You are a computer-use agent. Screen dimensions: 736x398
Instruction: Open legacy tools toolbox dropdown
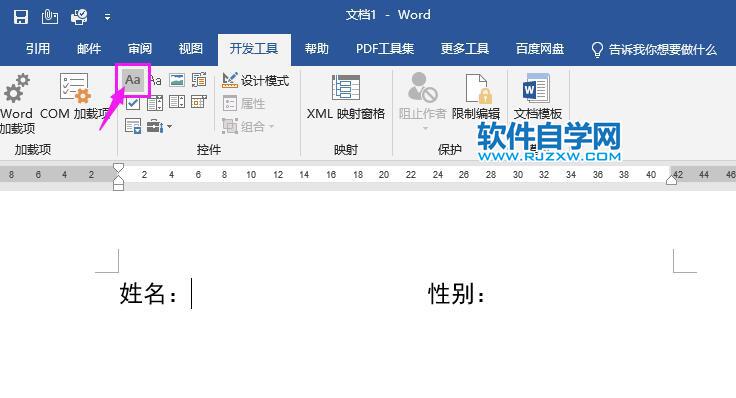click(159, 126)
